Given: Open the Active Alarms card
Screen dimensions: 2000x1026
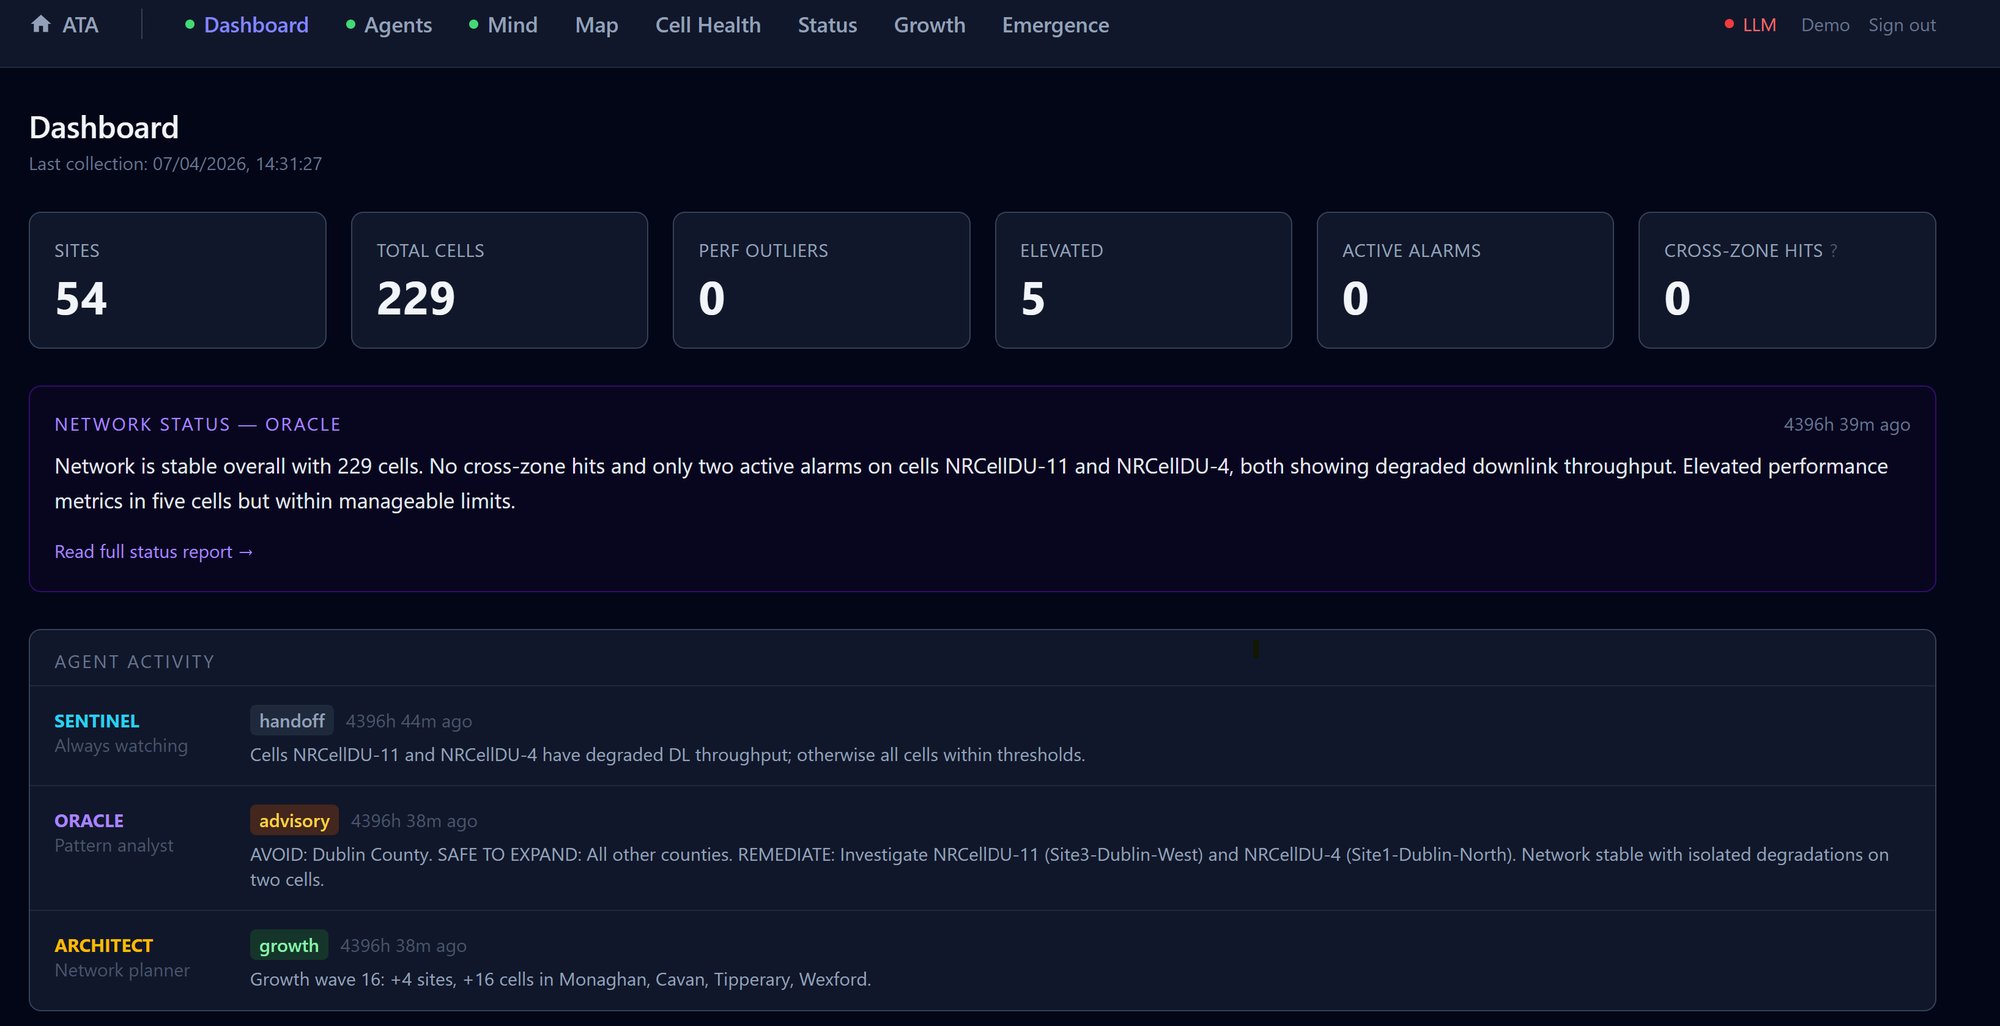Looking at the screenshot, I should 1465,280.
